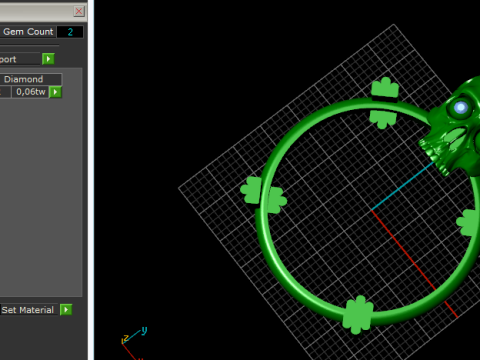480x360 pixels.
Task: Select the clover ornament at bottom of ring
Action: pyautogui.click(x=358, y=314)
